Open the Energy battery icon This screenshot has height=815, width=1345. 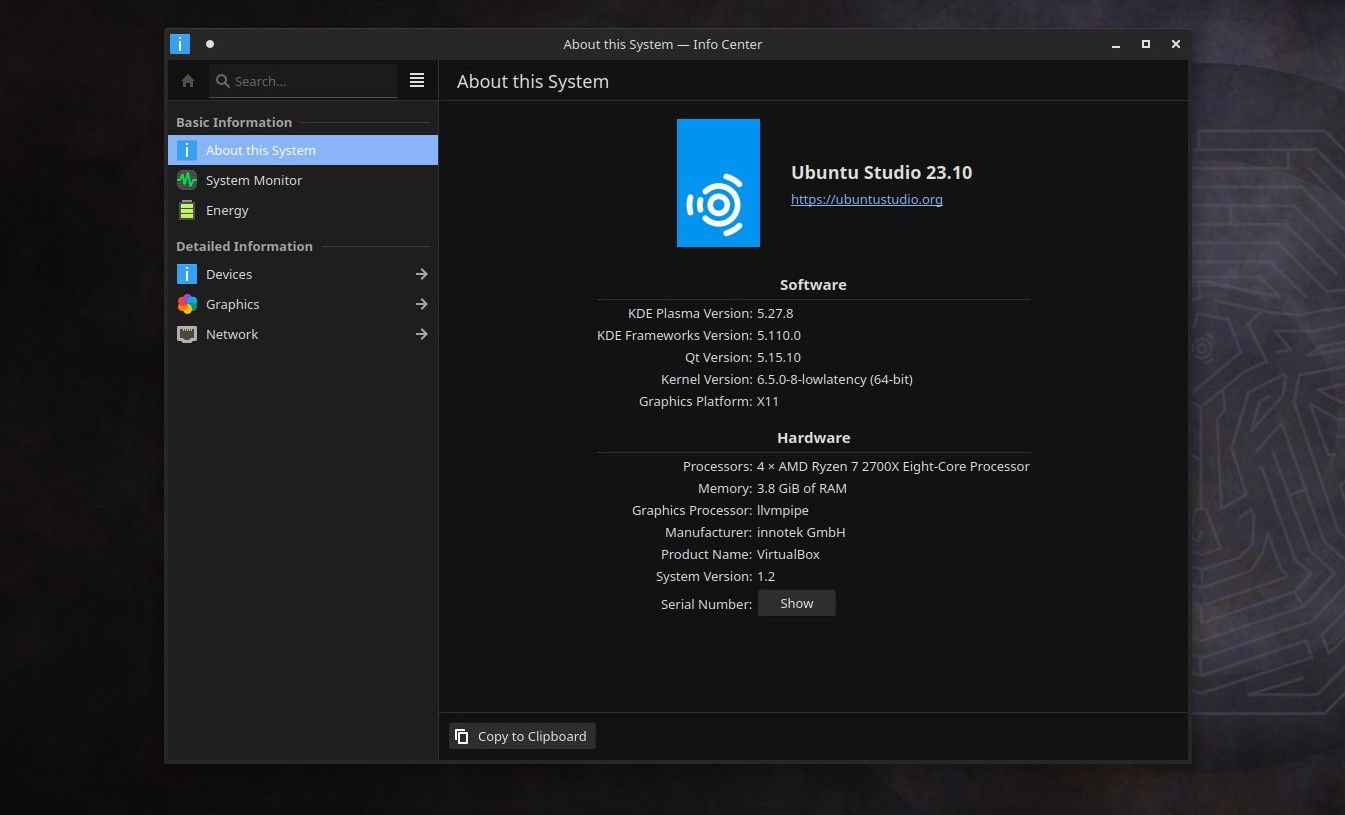pos(187,210)
